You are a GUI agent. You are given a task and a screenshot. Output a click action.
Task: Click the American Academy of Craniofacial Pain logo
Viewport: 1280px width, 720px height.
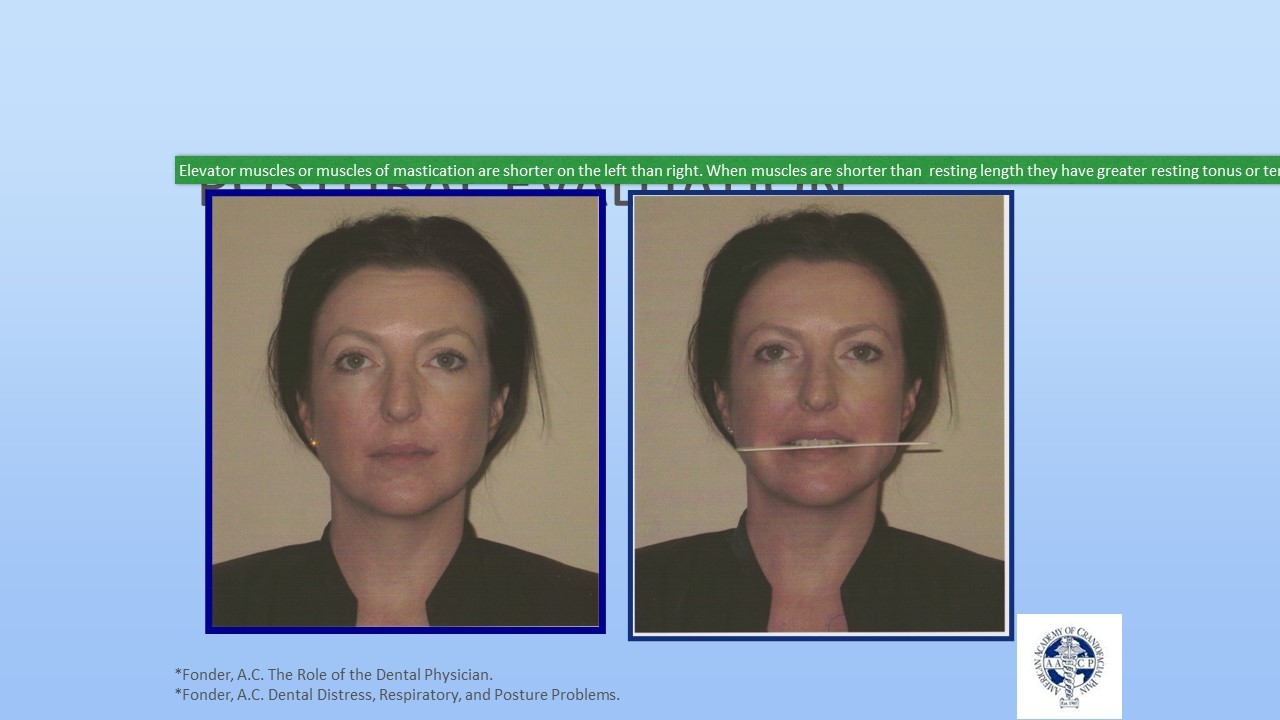click(1069, 666)
